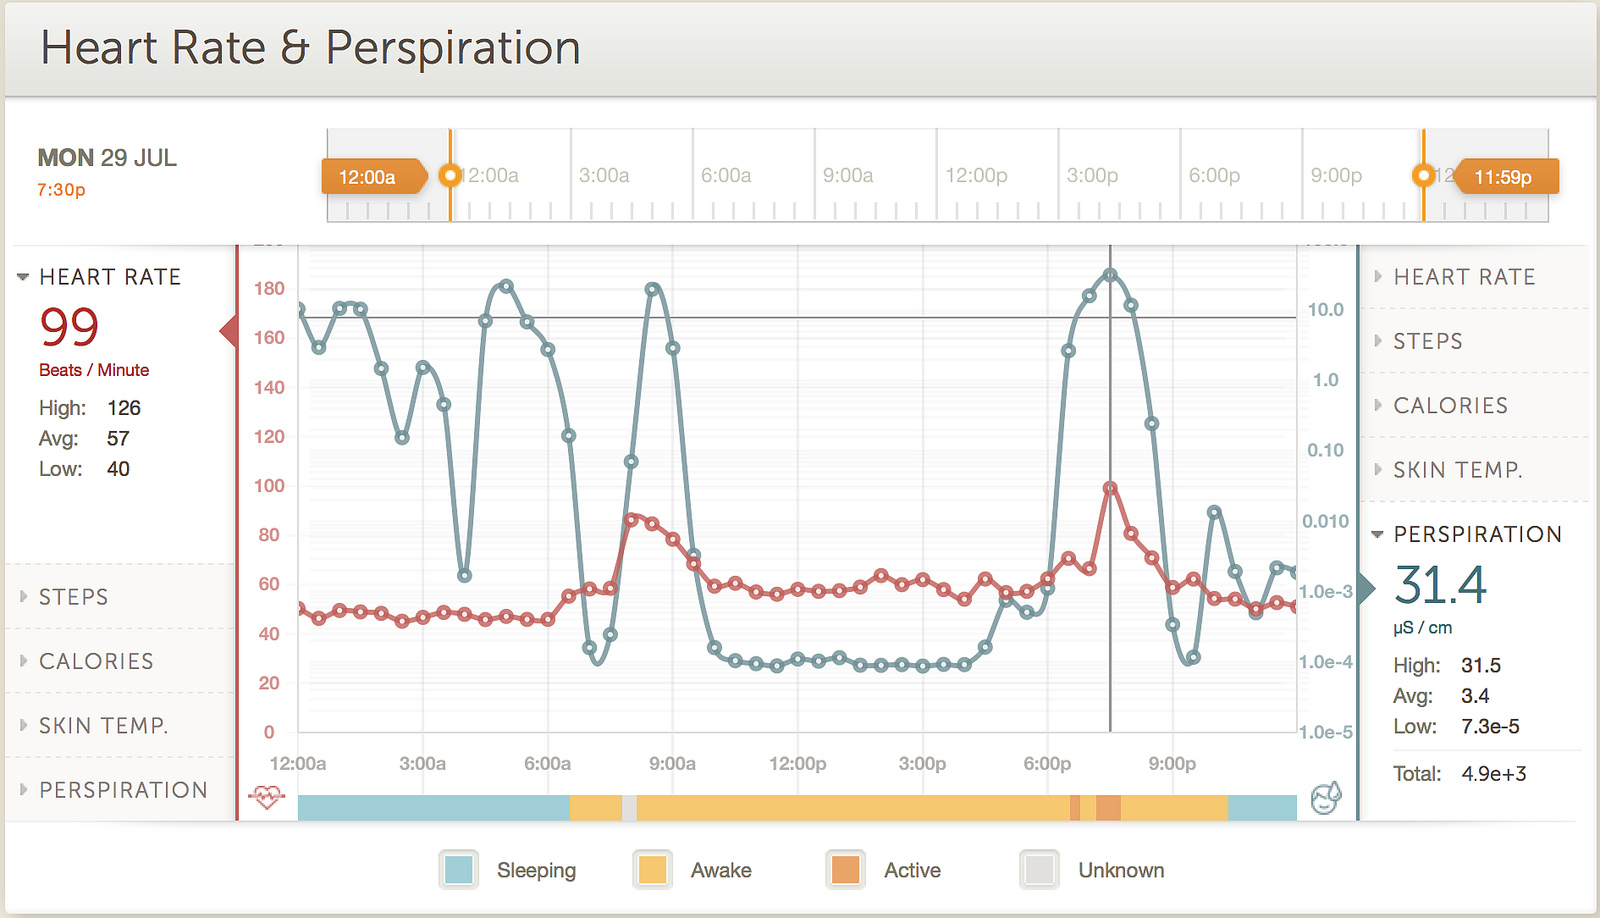The width and height of the screenshot is (1600, 918).
Task: Expand the left STEPS panel
Action: point(73,597)
